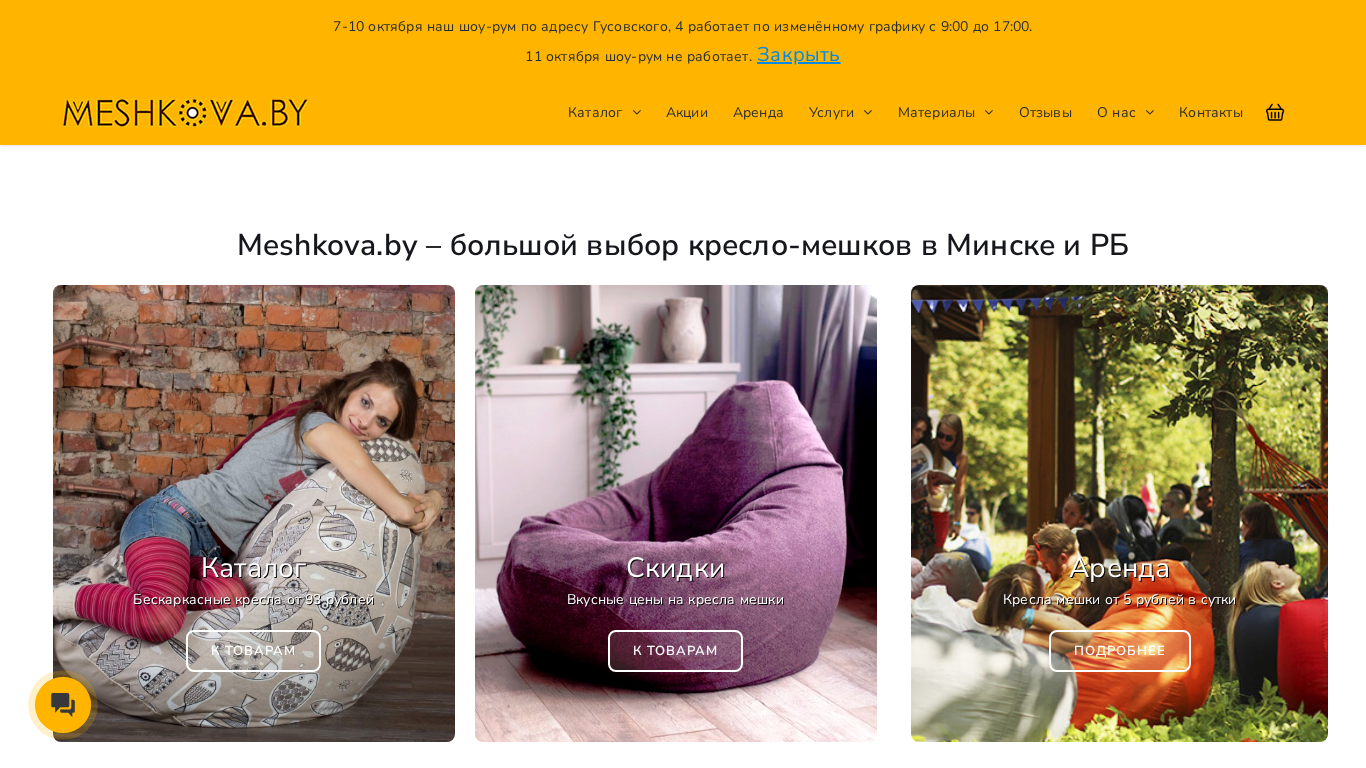Click ПОДРОБНЕЕ button under Аренда
Viewport: 1366px width, 768px height.
pos(1119,651)
